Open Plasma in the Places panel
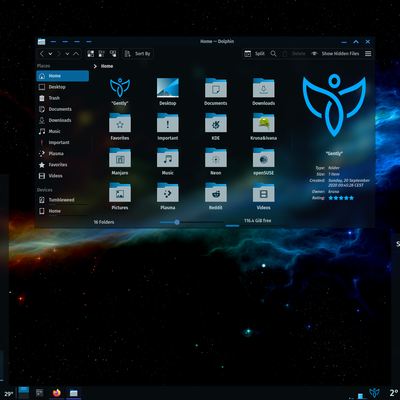Viewport: 400px width, 400px height. (63, 154)
